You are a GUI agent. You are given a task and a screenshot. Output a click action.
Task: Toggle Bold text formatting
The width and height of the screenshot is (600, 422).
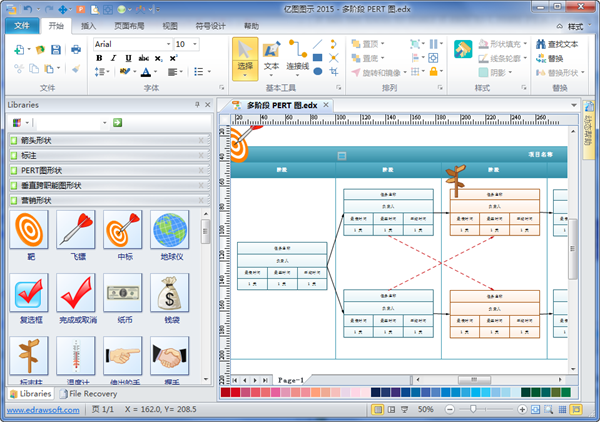pos(100,58)
